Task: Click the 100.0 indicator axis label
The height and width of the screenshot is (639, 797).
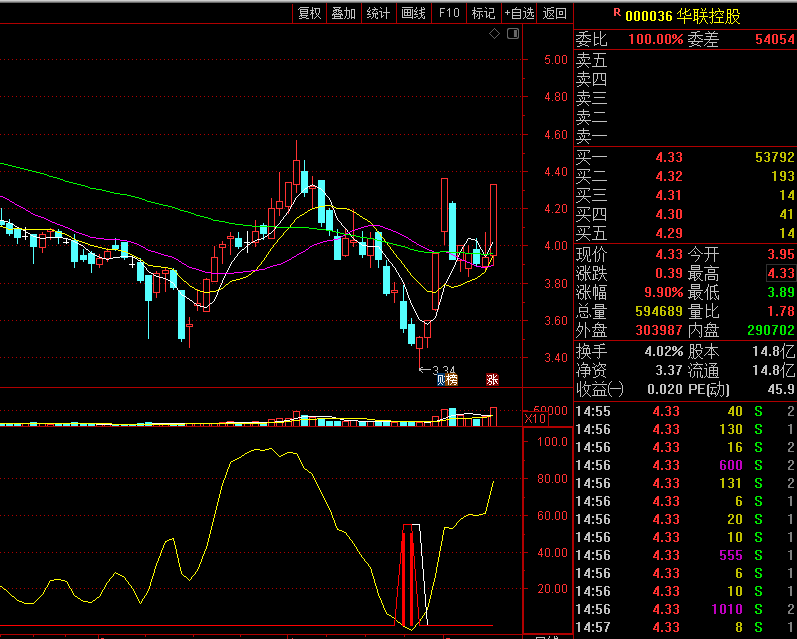Action: pos(553,441)
